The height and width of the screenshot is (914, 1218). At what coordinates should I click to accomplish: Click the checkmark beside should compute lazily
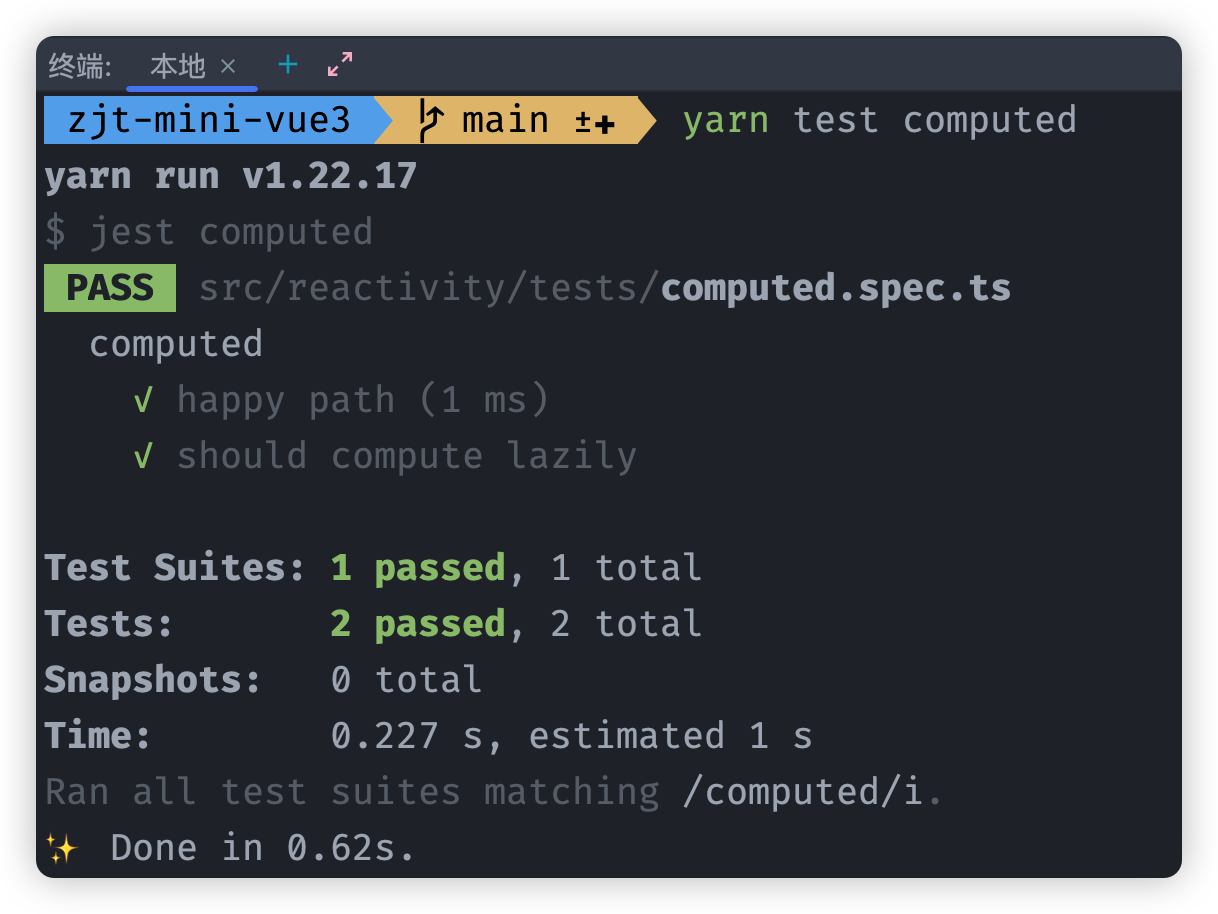[143, 456]
